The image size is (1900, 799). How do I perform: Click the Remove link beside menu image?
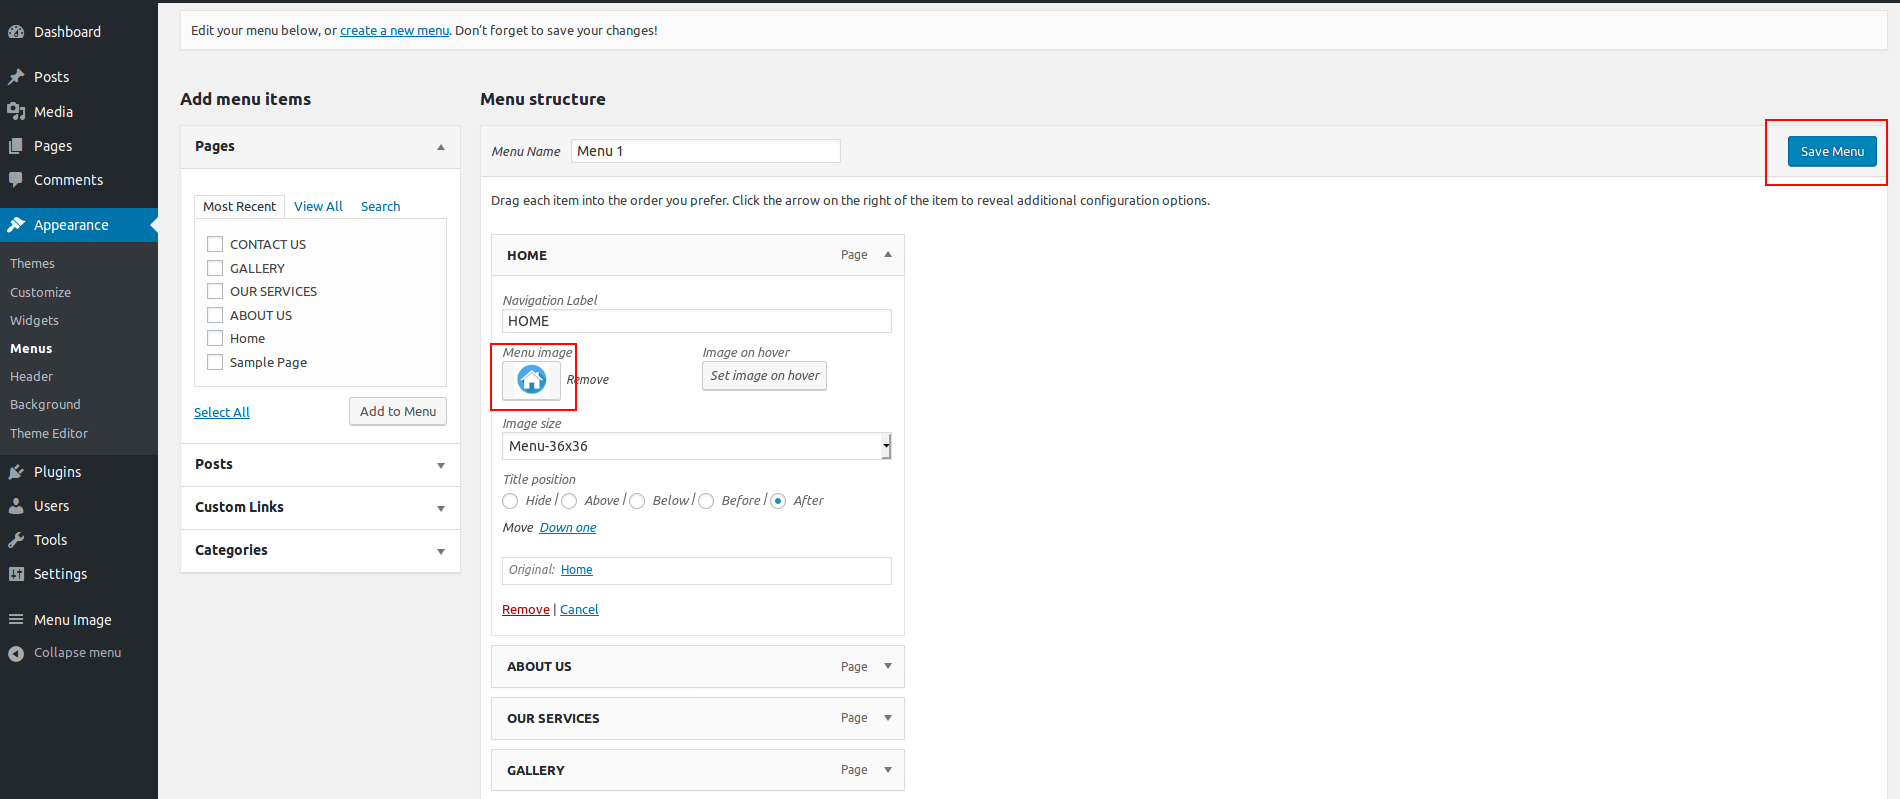588,380
